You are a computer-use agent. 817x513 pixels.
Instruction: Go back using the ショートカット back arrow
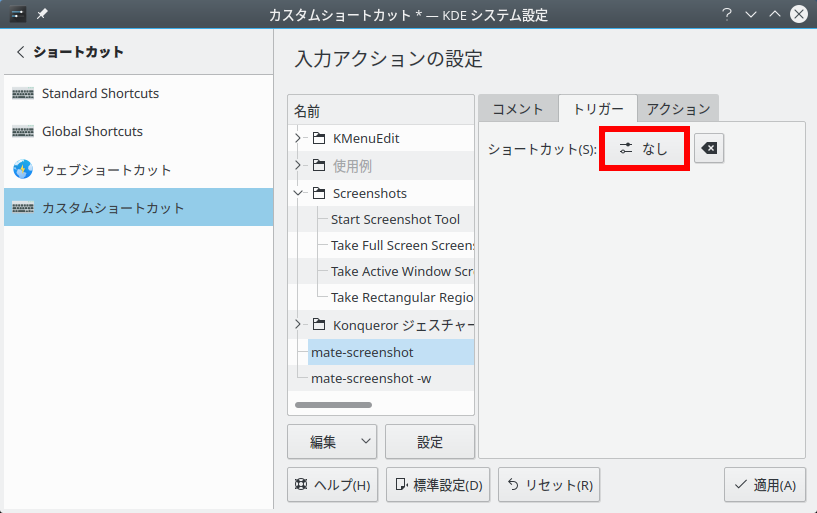tap(20, 52)
